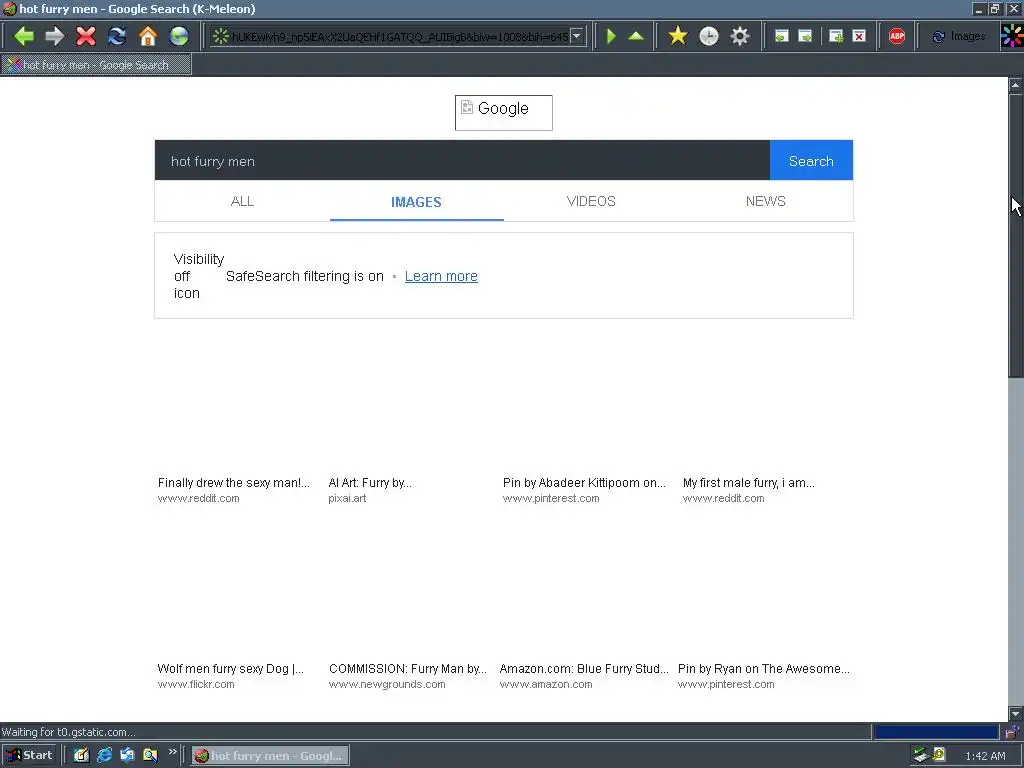Open 'COMMISSION: Furry Man by...' result
This screenshot has width=1024, height=768.
408,669
